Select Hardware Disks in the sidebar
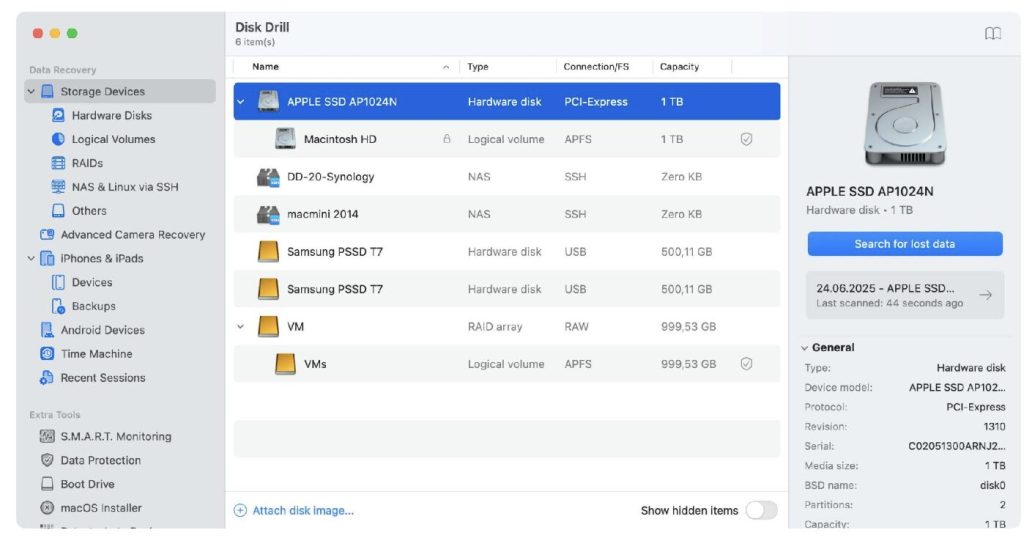 tap(112, 115)
